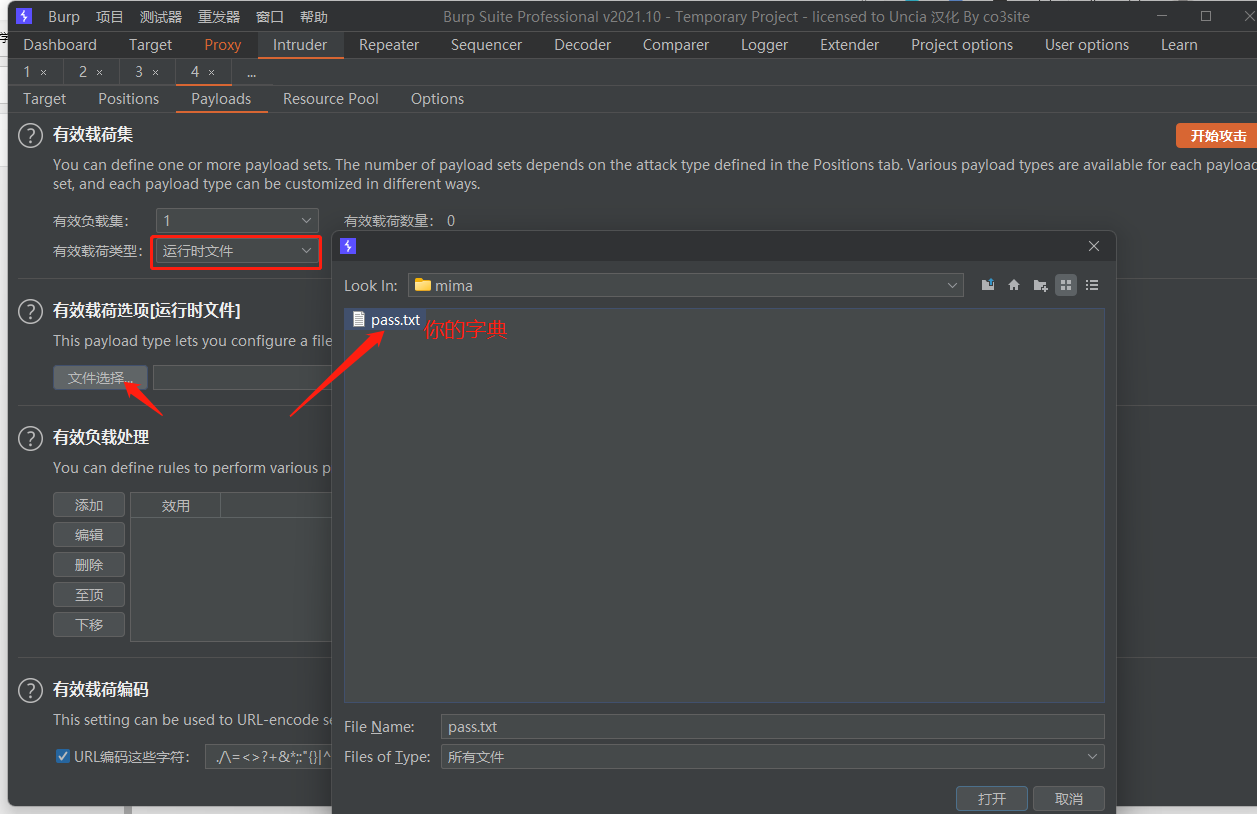Screen dimensions: 1257x814
Task: Switch to top-level Target tab
Action: pyautogui.click(x=150, y=45)
